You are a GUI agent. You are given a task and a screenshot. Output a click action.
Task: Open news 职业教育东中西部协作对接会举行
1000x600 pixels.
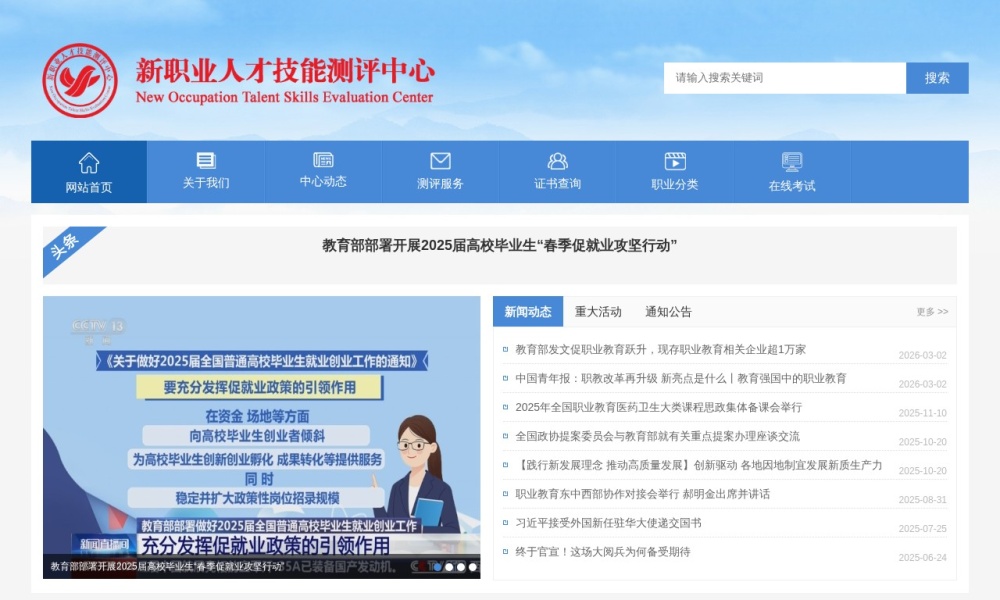pyautogui.click(x=642, y=494)
